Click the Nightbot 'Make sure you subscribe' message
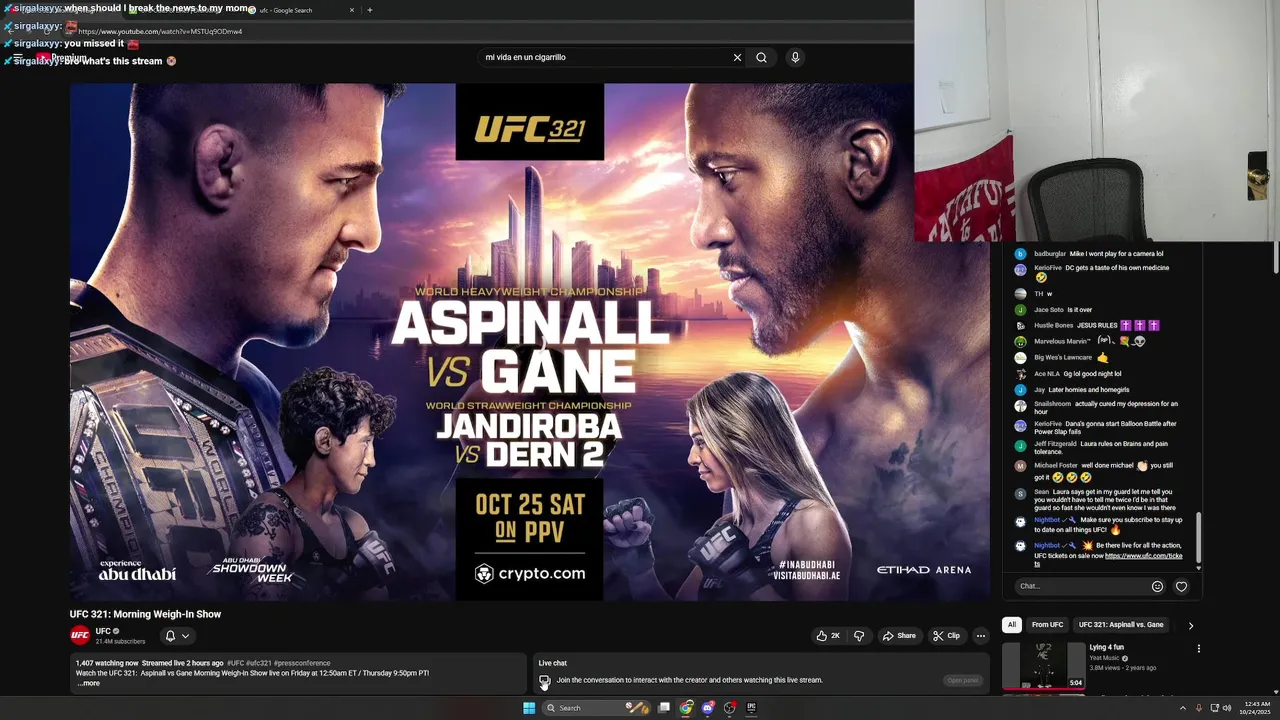Screen dimensions: 1280x720 [x=1108, y=524]
